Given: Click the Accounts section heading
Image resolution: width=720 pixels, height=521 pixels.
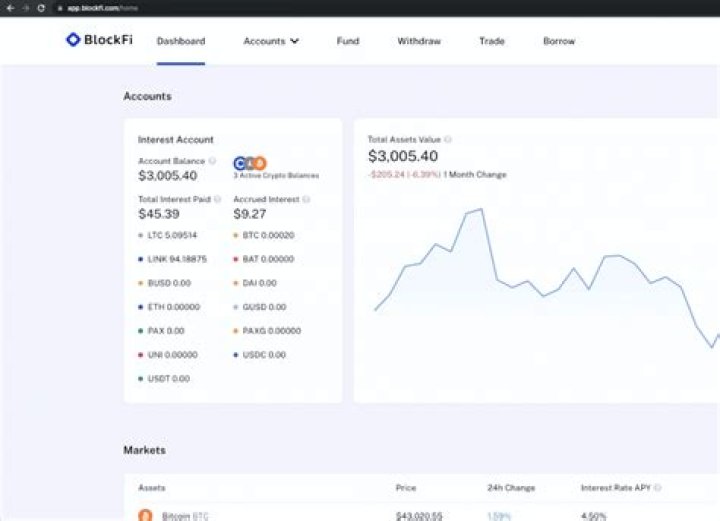Looking at the screenshot, I should (x=147, y=96).
